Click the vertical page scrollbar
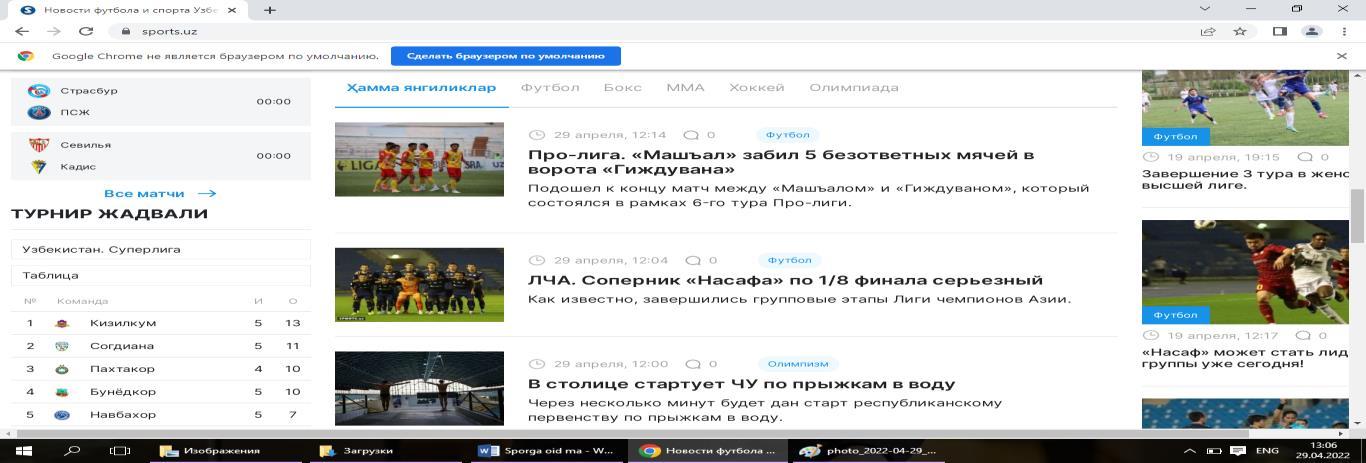Screen dimensions: 1366x463 click(x=1357, y=215)
